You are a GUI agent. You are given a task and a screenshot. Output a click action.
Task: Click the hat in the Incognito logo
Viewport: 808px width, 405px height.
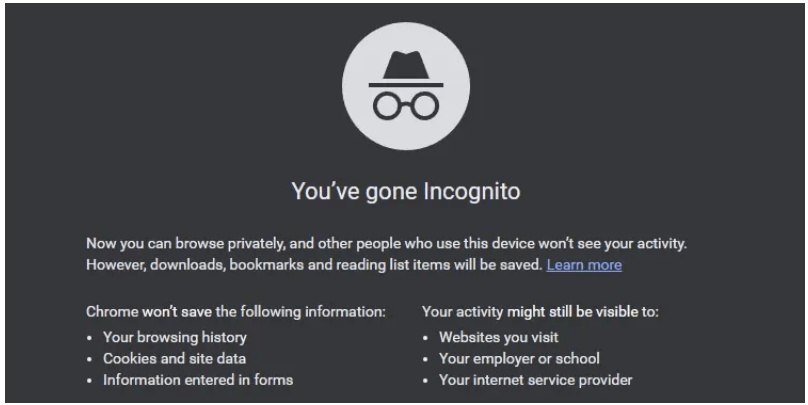pos(406,68)
